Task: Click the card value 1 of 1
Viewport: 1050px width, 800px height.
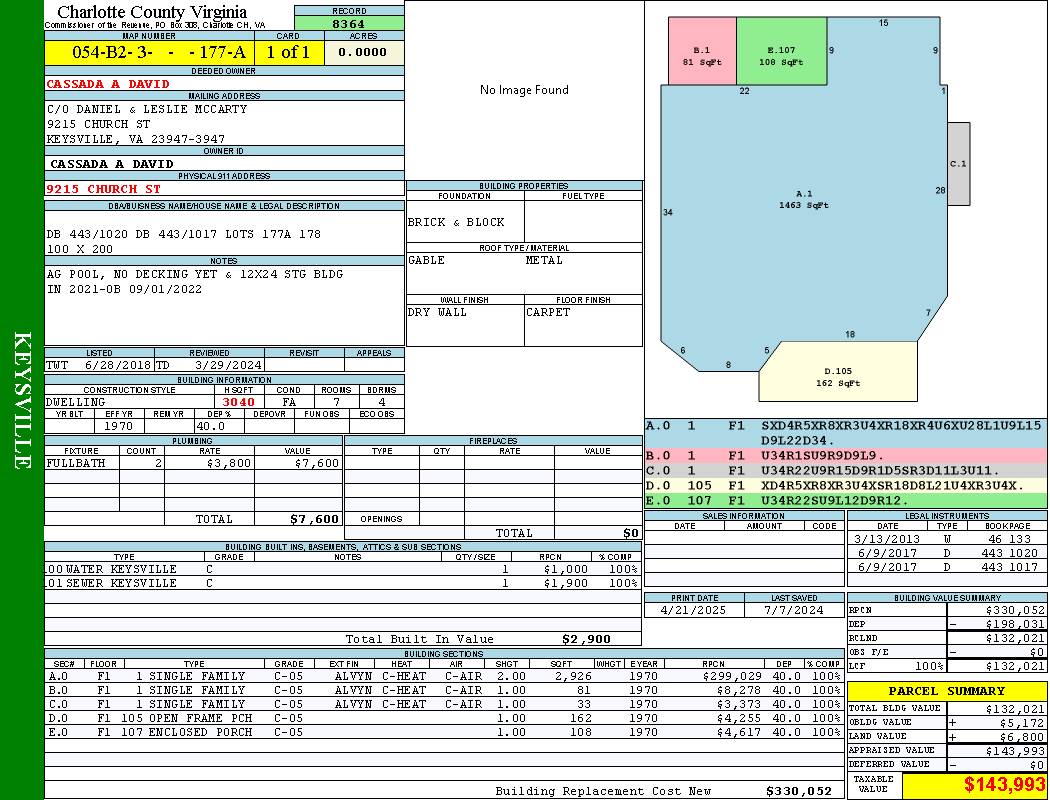Action: (289, 52)
